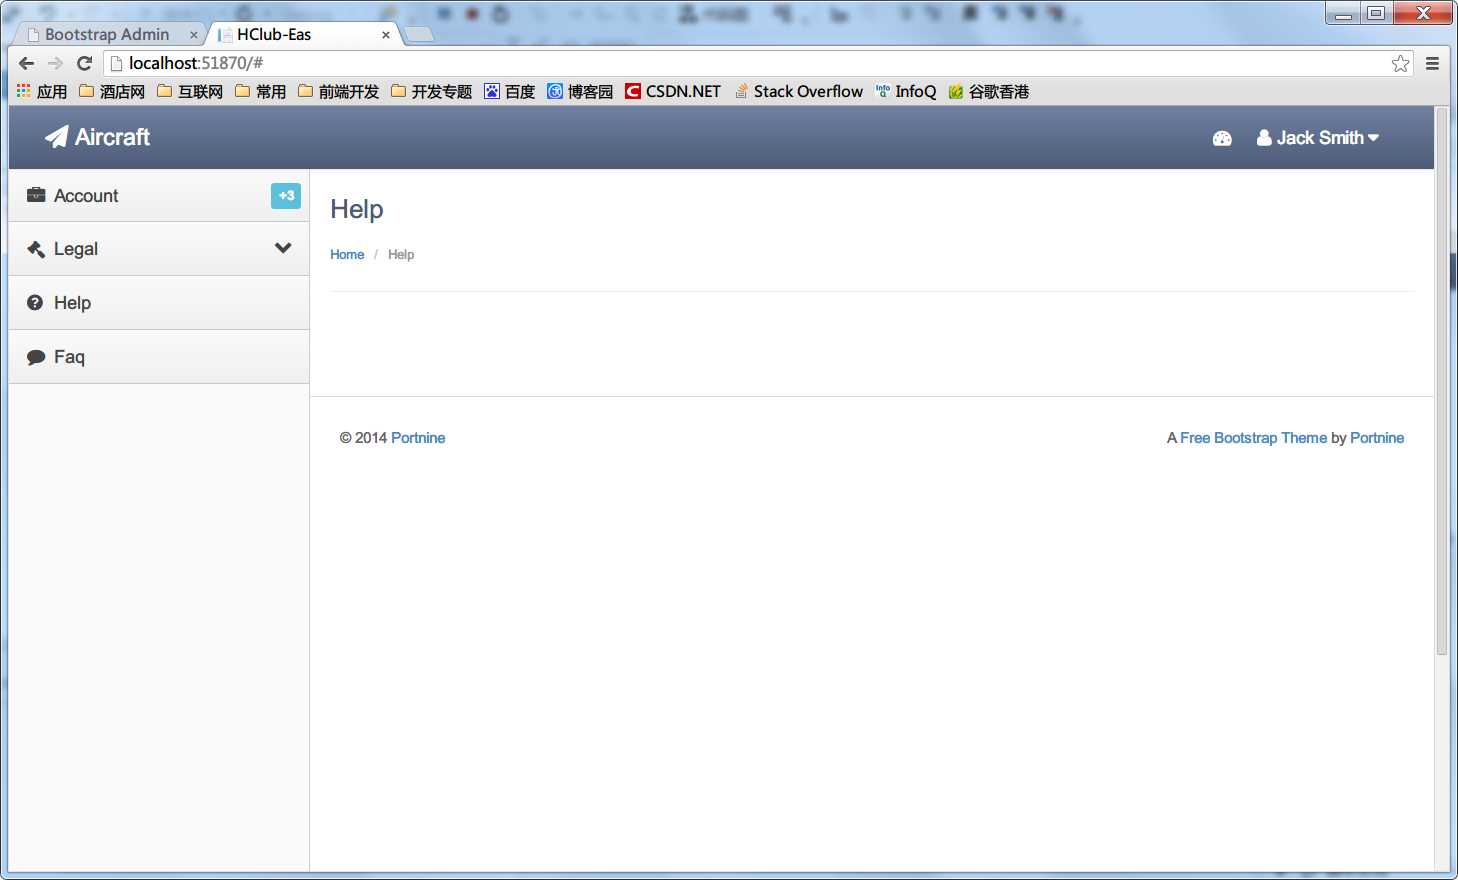Open the Faq sidebar menu item
Screen dimensions: 1458x880
tap(159, 357)
